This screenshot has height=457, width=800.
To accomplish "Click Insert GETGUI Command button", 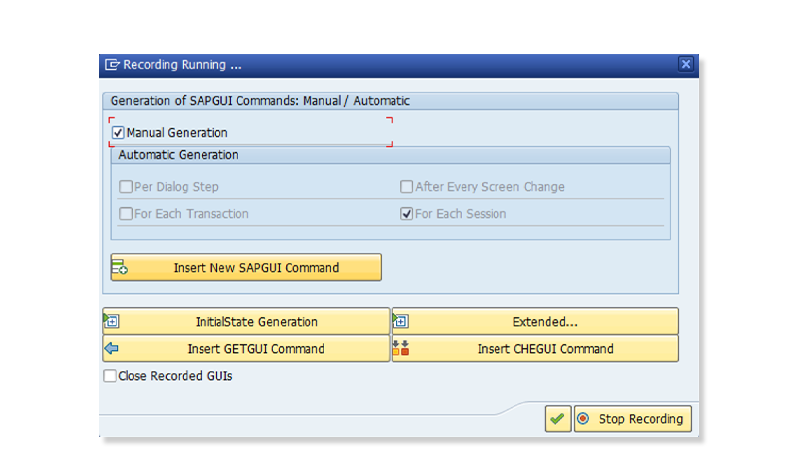I will pyautogui.click(x=246, y=348).
